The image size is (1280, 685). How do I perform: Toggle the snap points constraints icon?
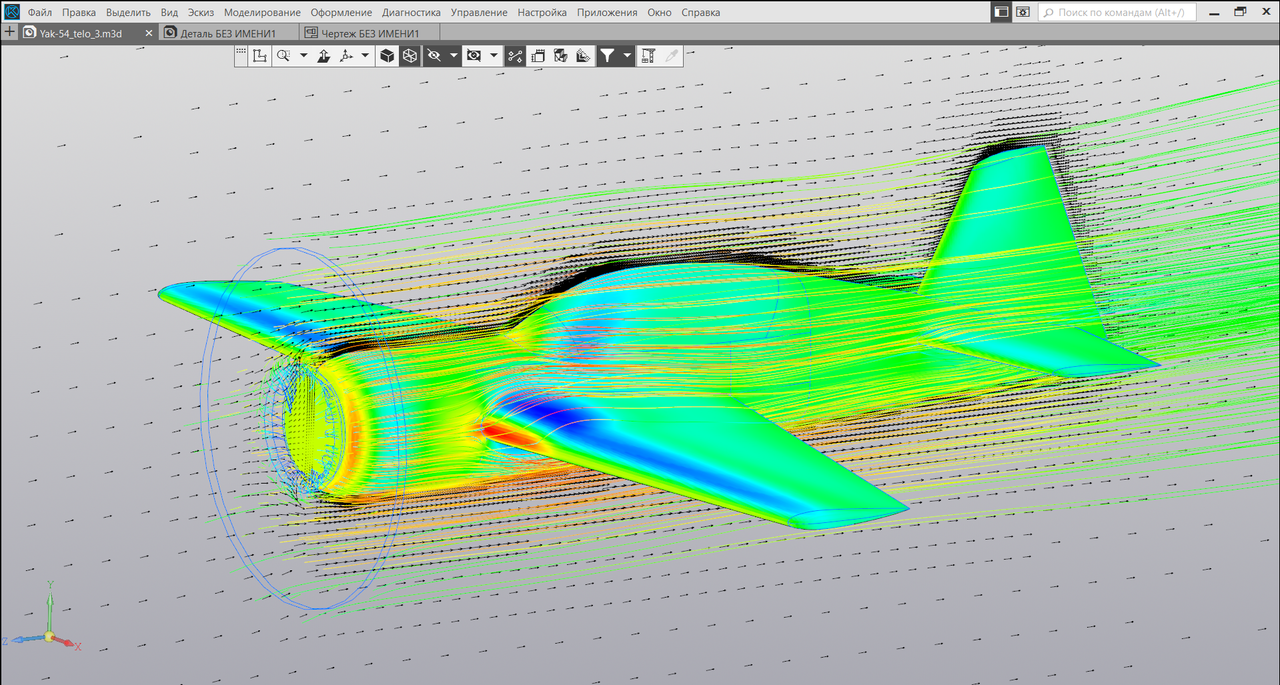pos(515,56)
